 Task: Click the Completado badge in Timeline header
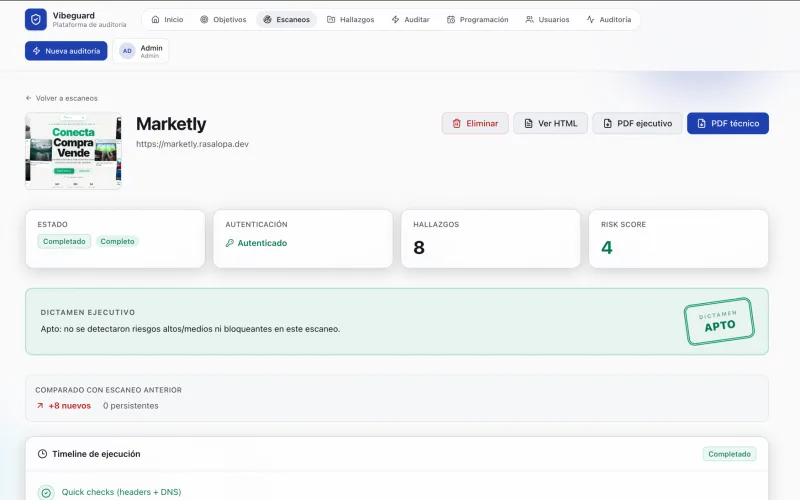click(x=729, y=454)
